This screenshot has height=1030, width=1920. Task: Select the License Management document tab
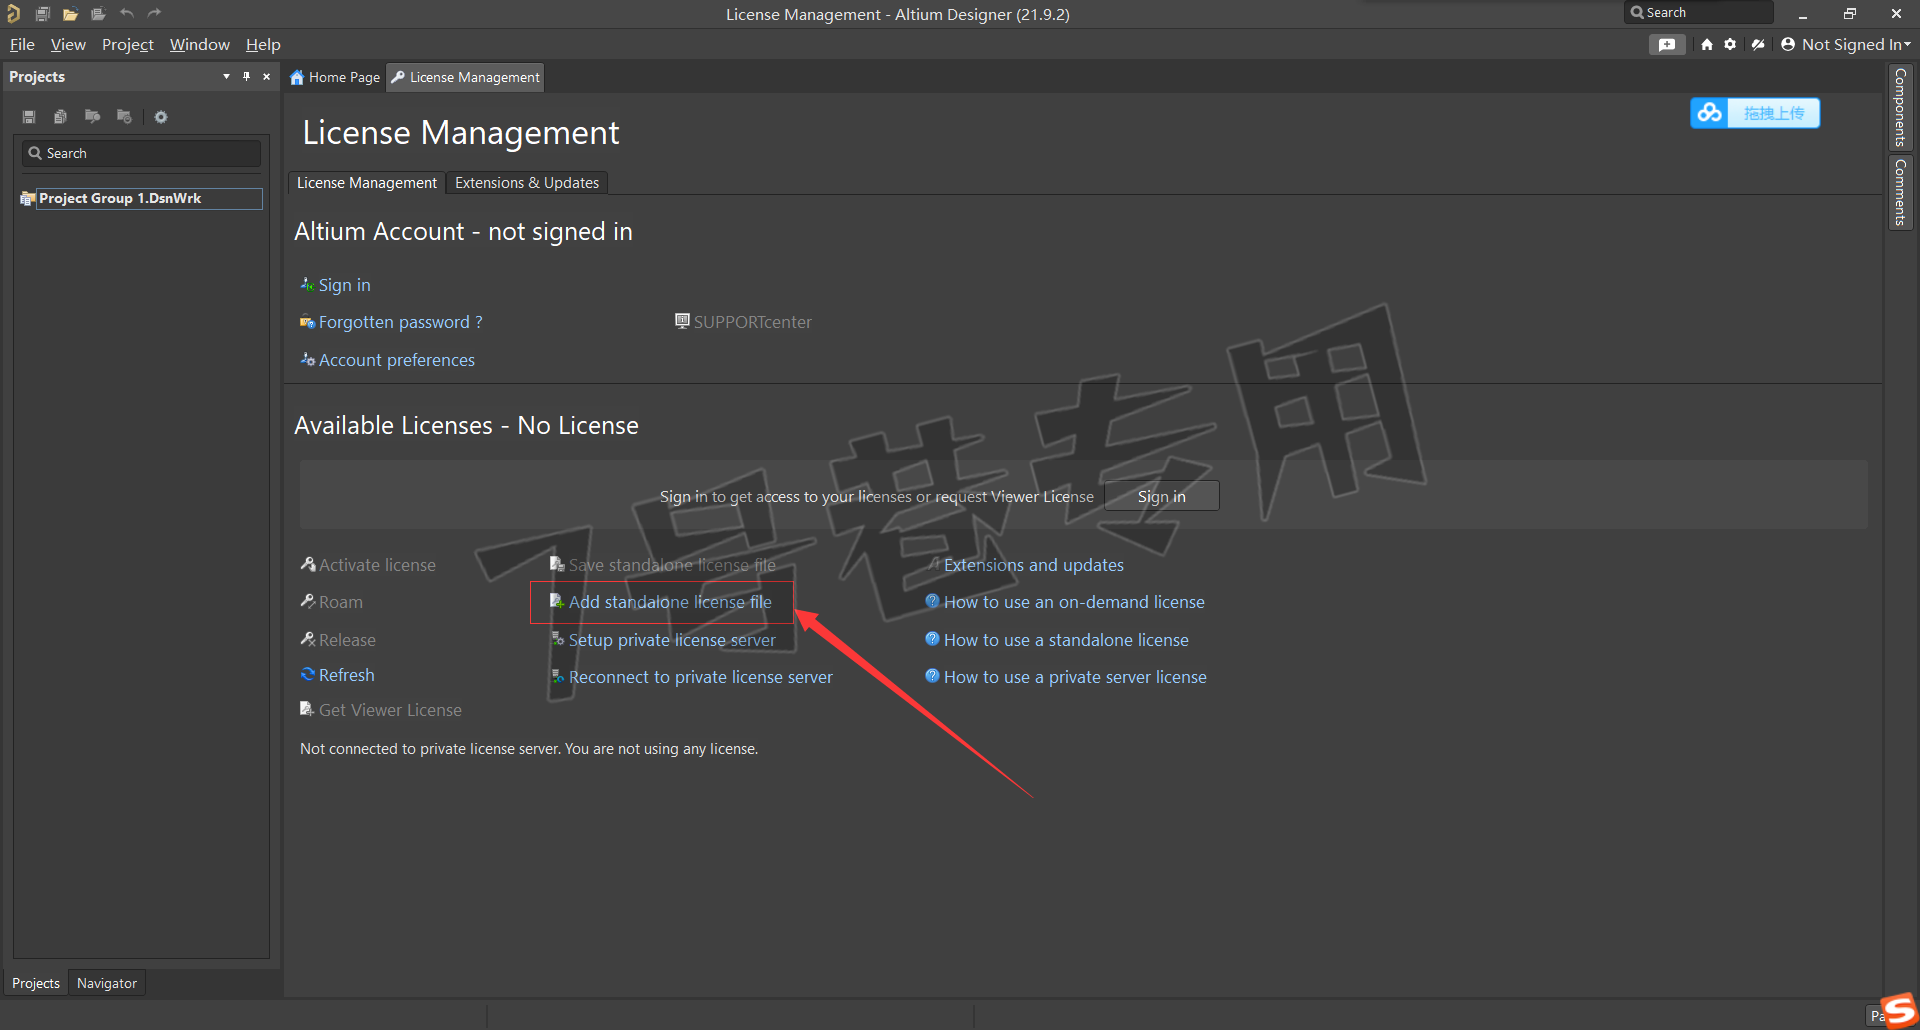click(x=465, y=77)
